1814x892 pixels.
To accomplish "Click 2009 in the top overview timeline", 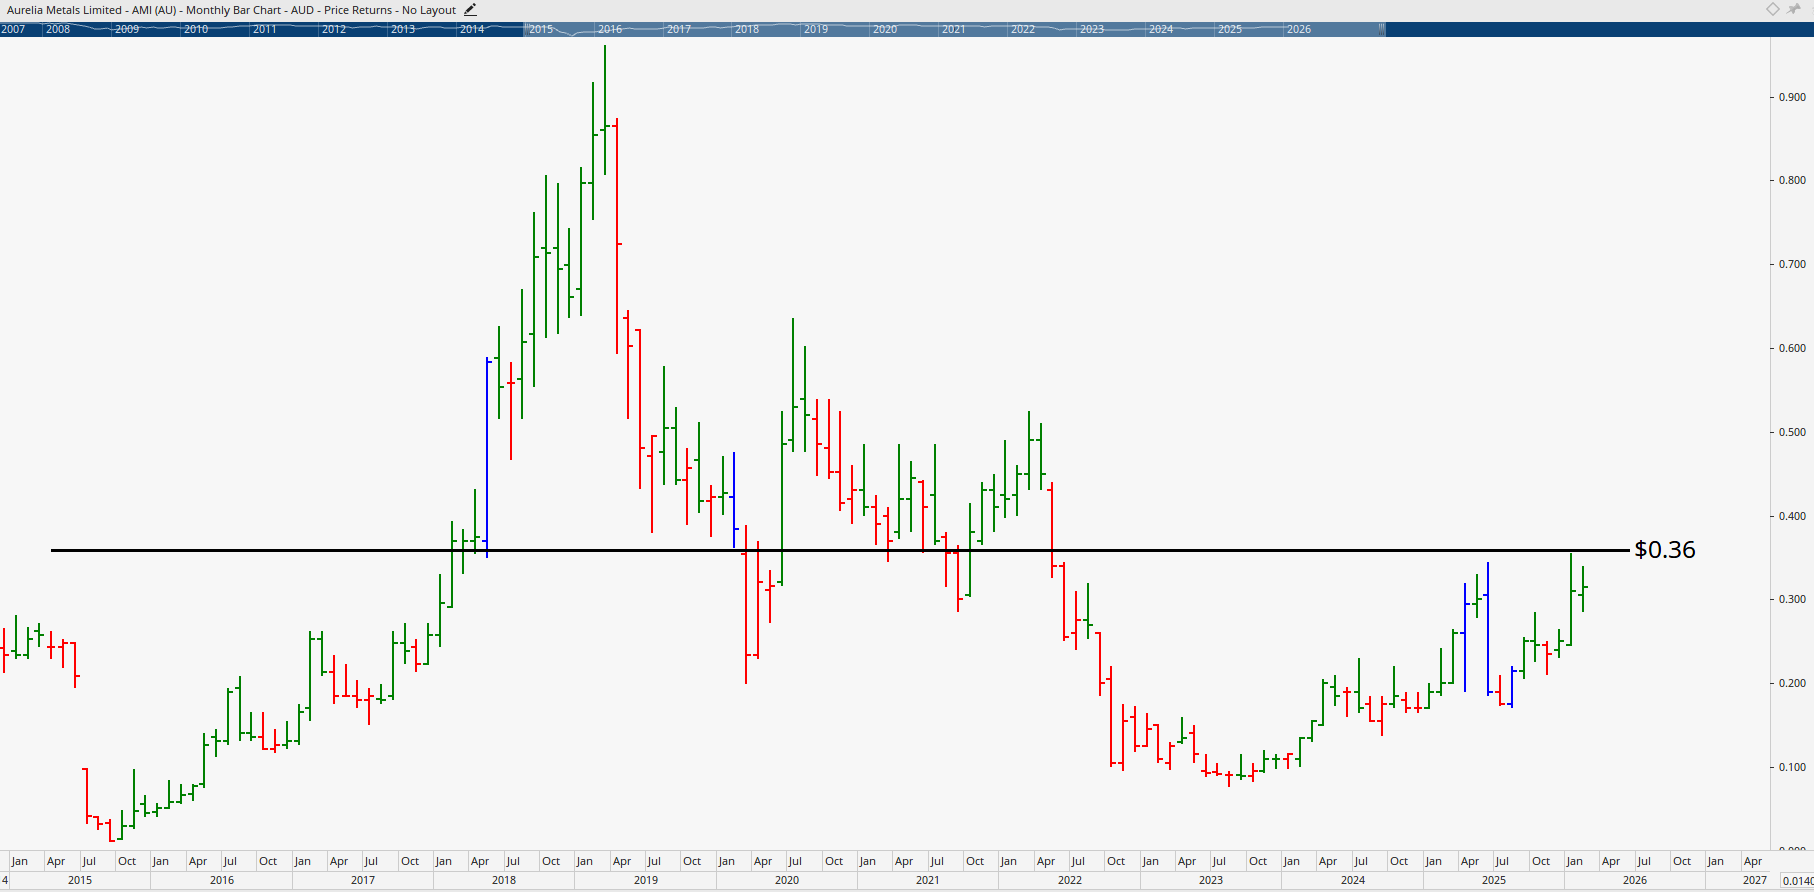I will 127,29.
